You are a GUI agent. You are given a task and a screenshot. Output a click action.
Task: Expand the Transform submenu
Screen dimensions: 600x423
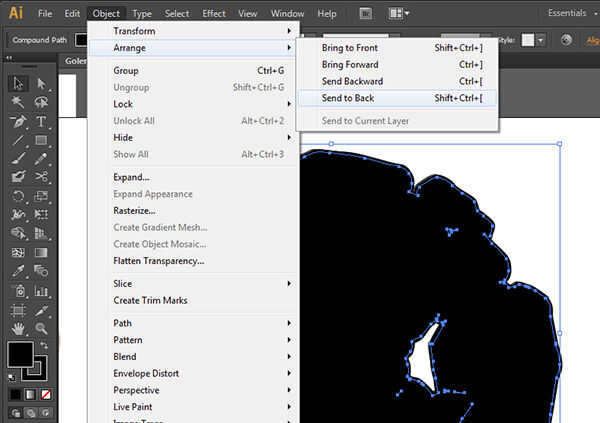click(193, 31)
